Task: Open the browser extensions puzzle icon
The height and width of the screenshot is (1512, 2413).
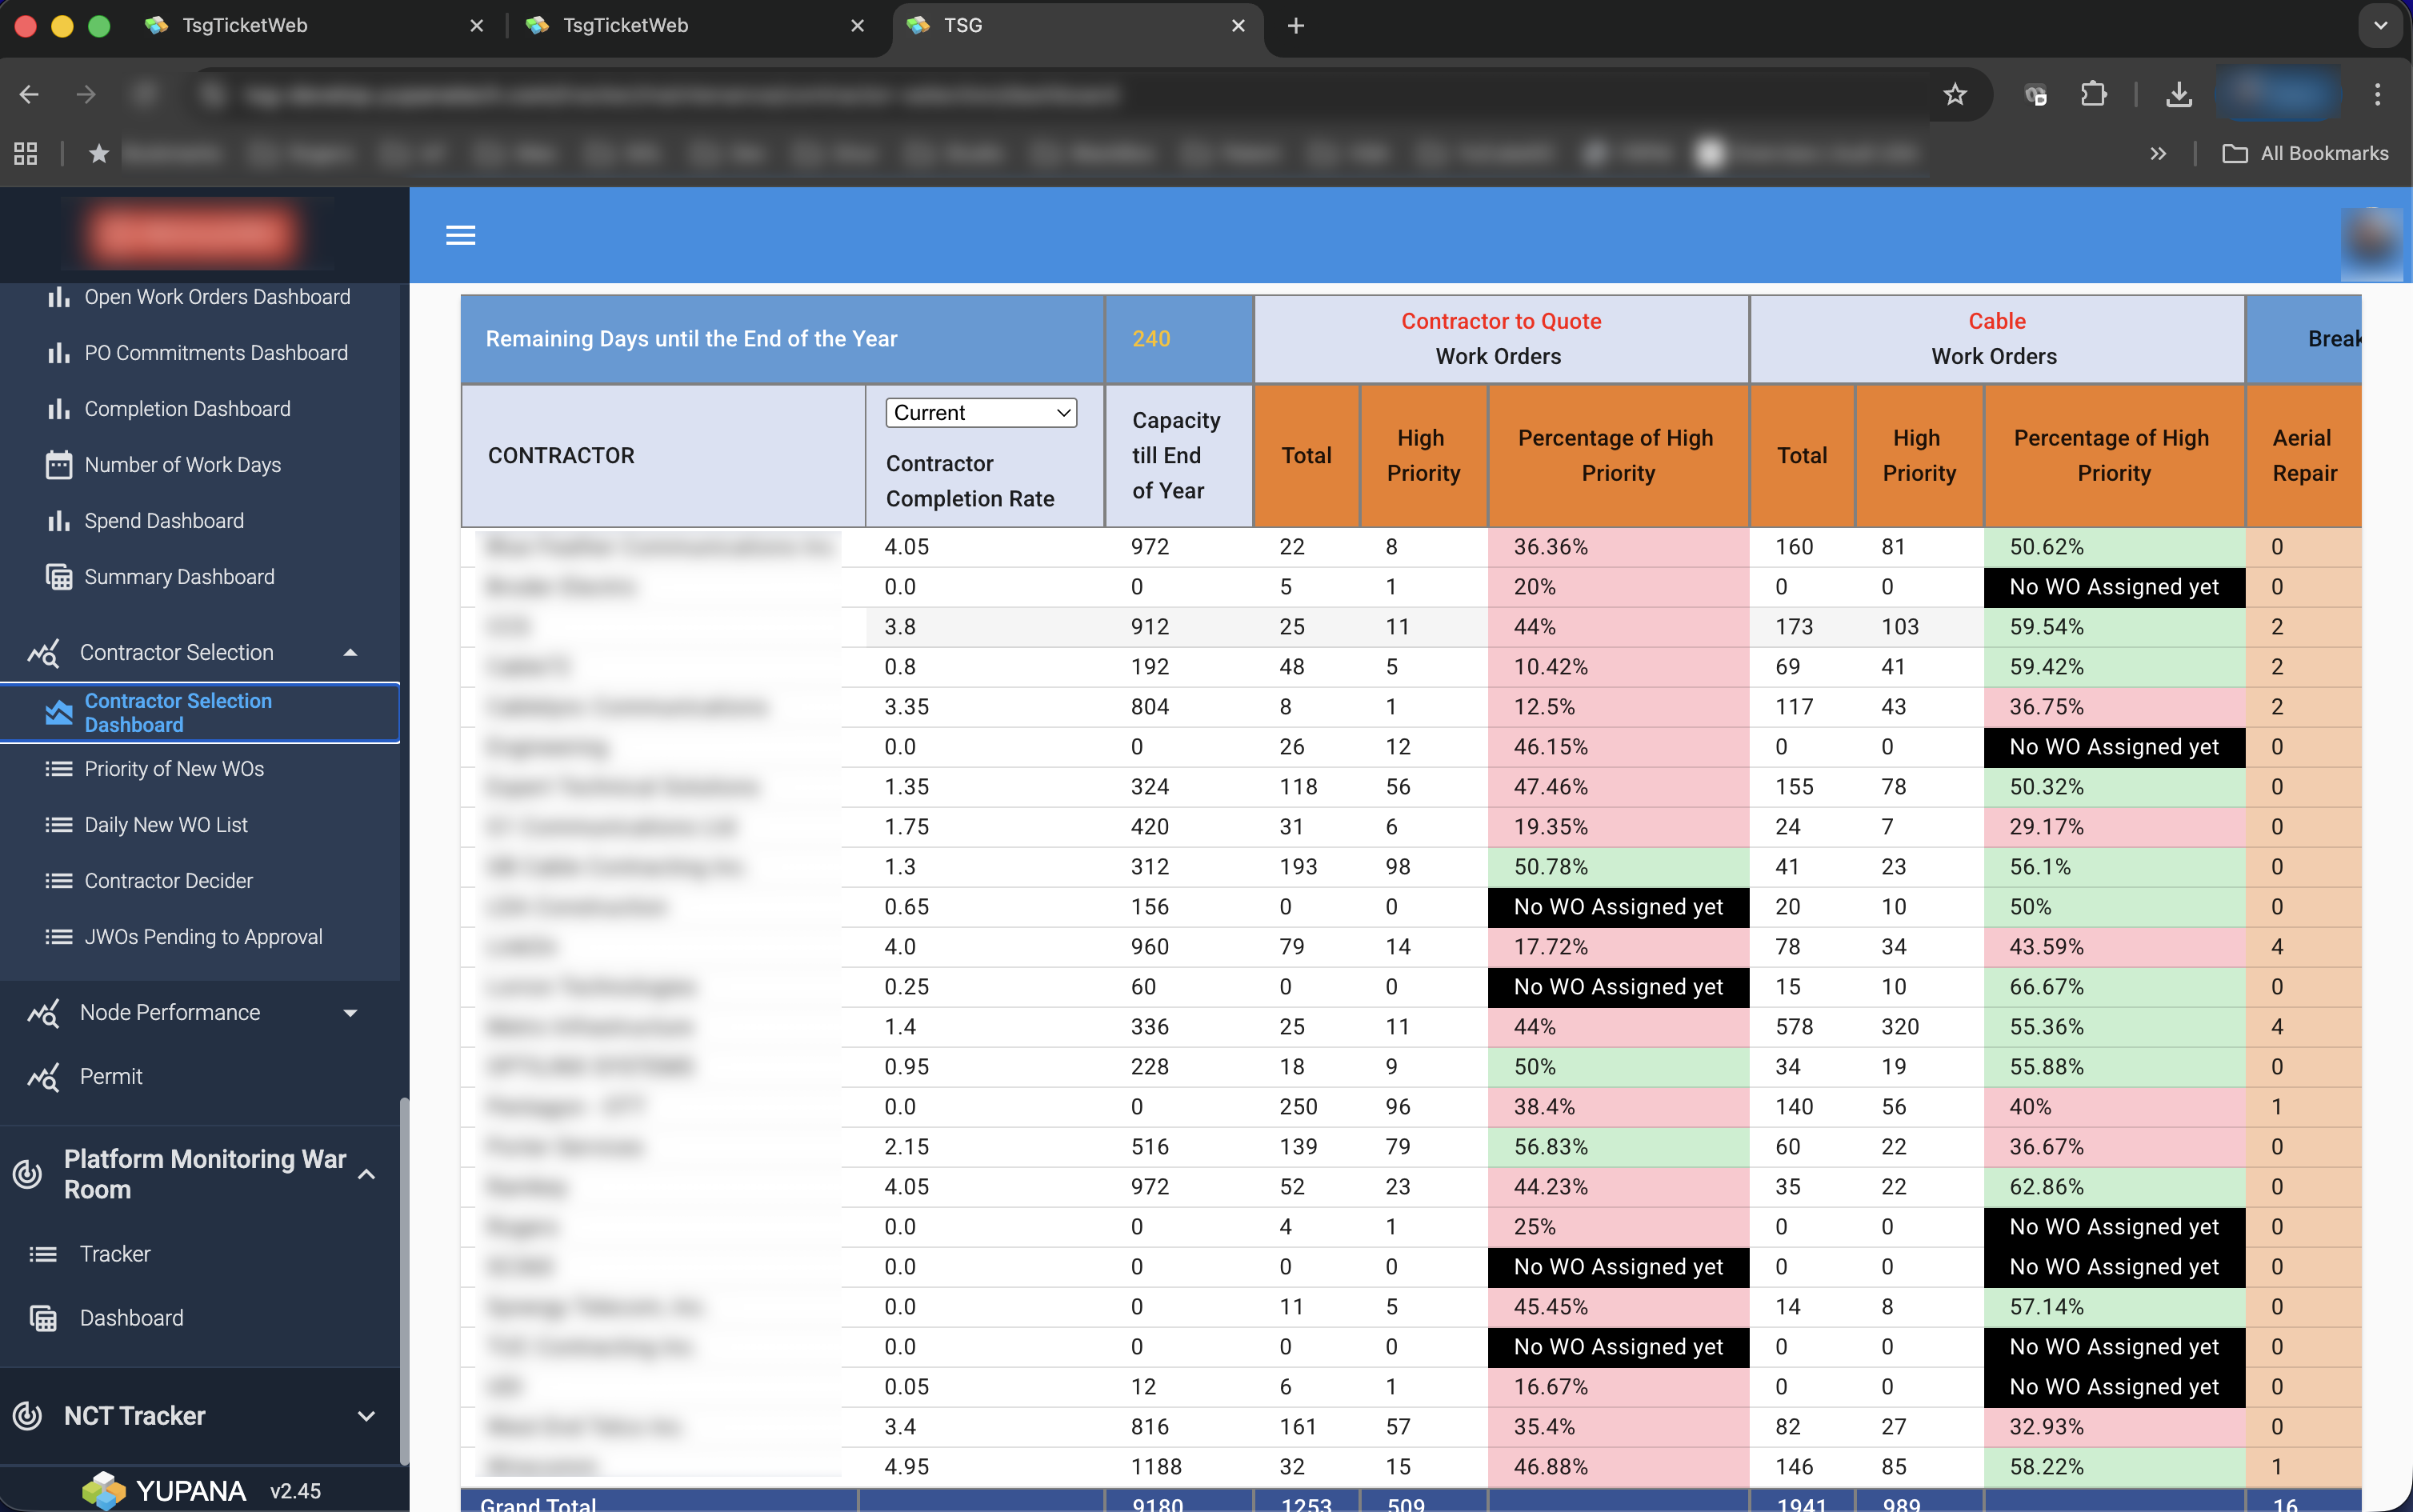Action: click(x=2093, y=95)
